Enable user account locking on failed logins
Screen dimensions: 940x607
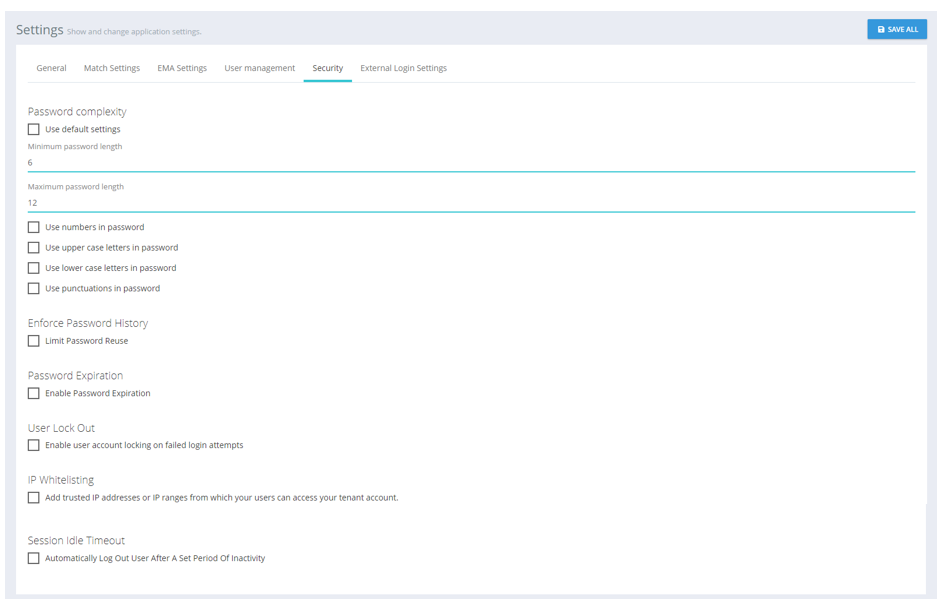point(34,445)
